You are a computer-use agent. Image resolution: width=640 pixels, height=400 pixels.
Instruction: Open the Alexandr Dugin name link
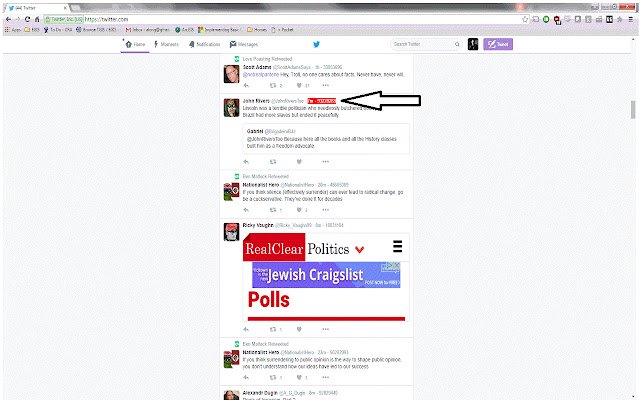260,393
